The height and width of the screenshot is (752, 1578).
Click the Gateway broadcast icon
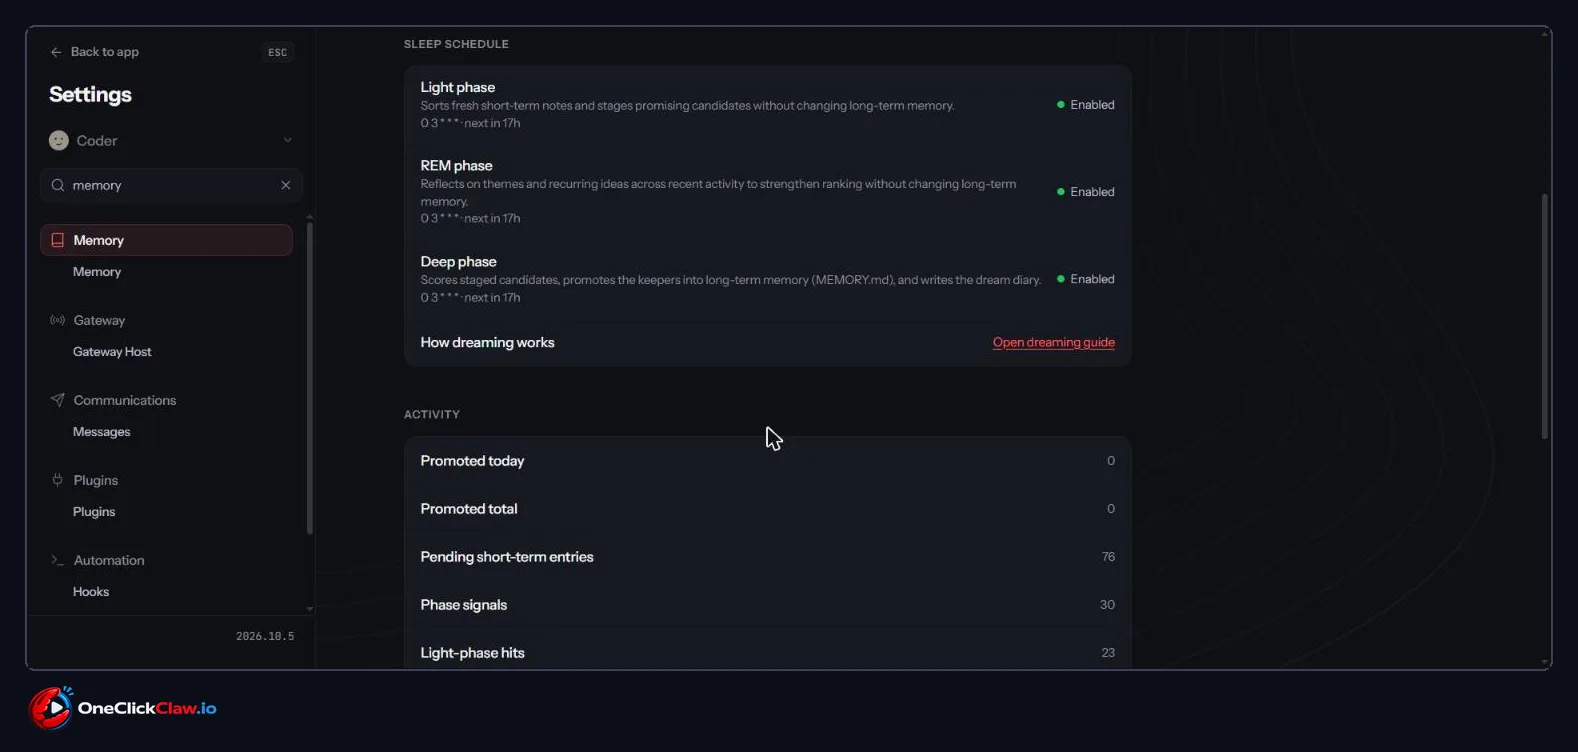[x=58, y=320]
